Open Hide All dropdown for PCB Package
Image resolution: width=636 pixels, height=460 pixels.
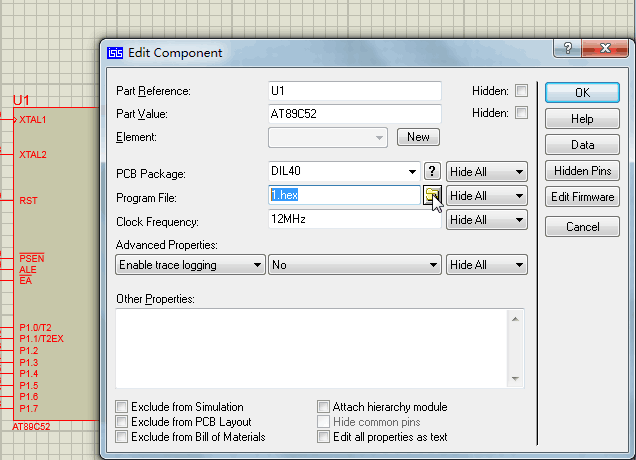coord(487,172)
